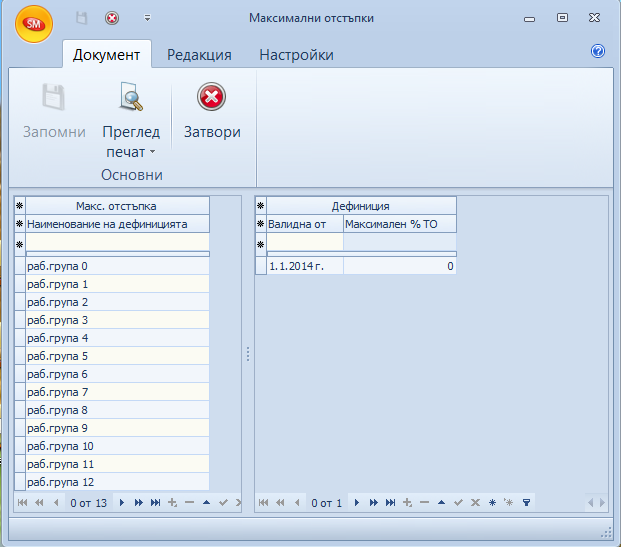621x547 pixels.
Task: Click the Максимален % ТО column header
Action: click(x=400, y=224)
